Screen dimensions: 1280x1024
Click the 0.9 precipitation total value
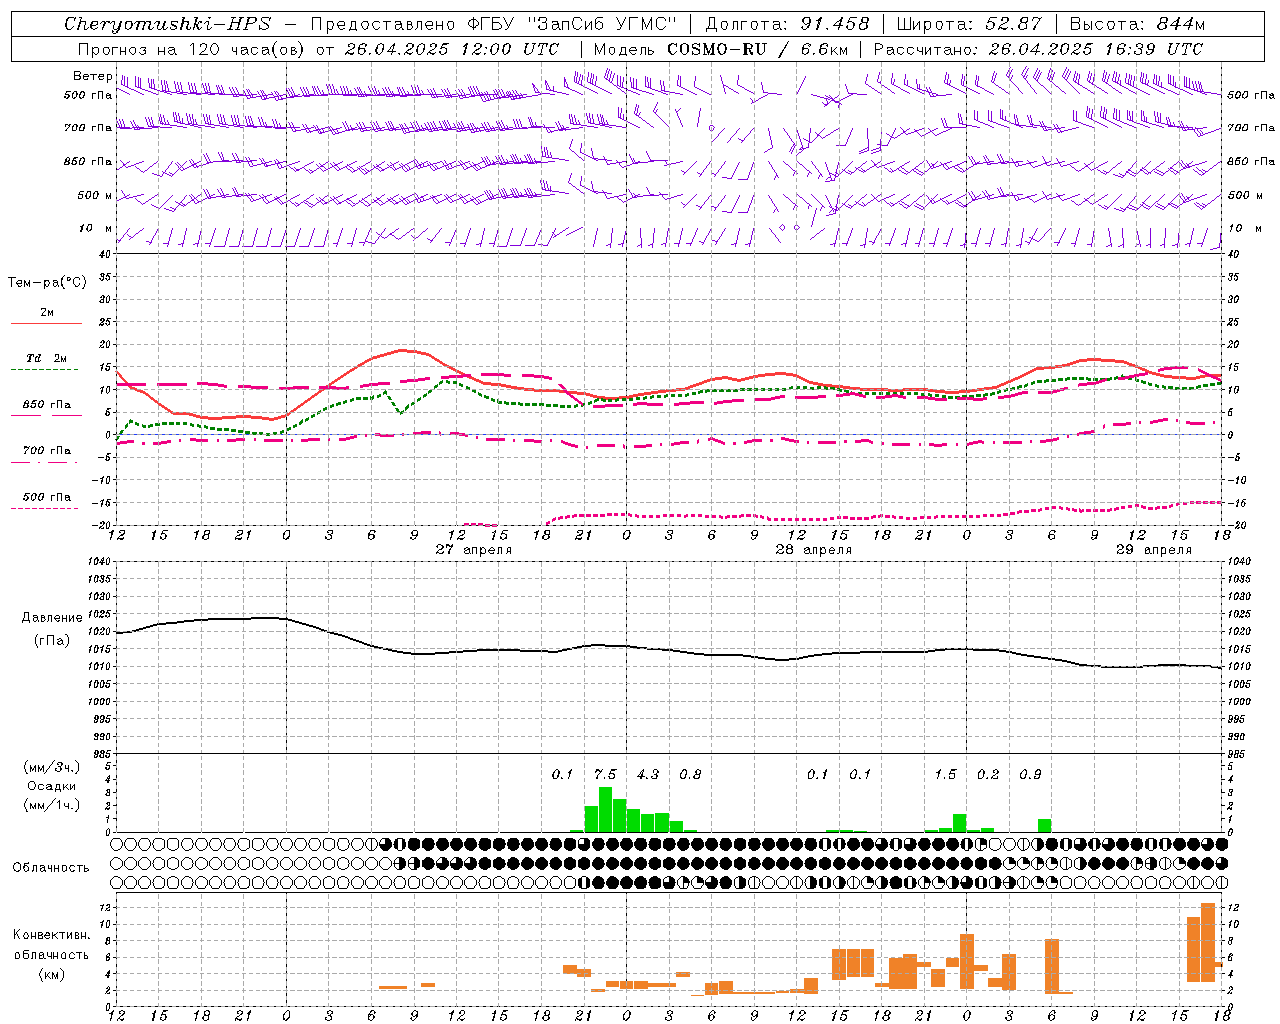(1030, 774)
